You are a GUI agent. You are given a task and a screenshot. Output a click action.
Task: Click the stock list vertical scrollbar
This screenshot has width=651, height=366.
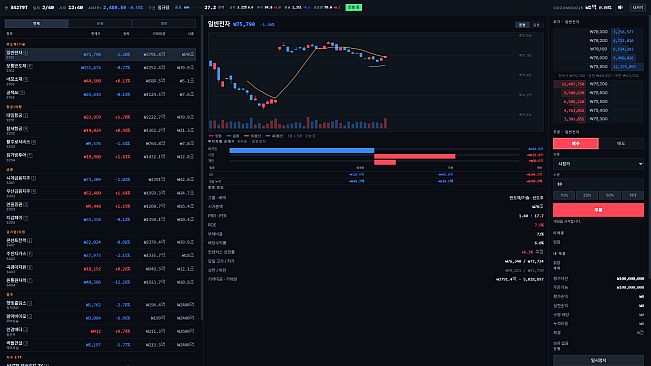(202, 168)
